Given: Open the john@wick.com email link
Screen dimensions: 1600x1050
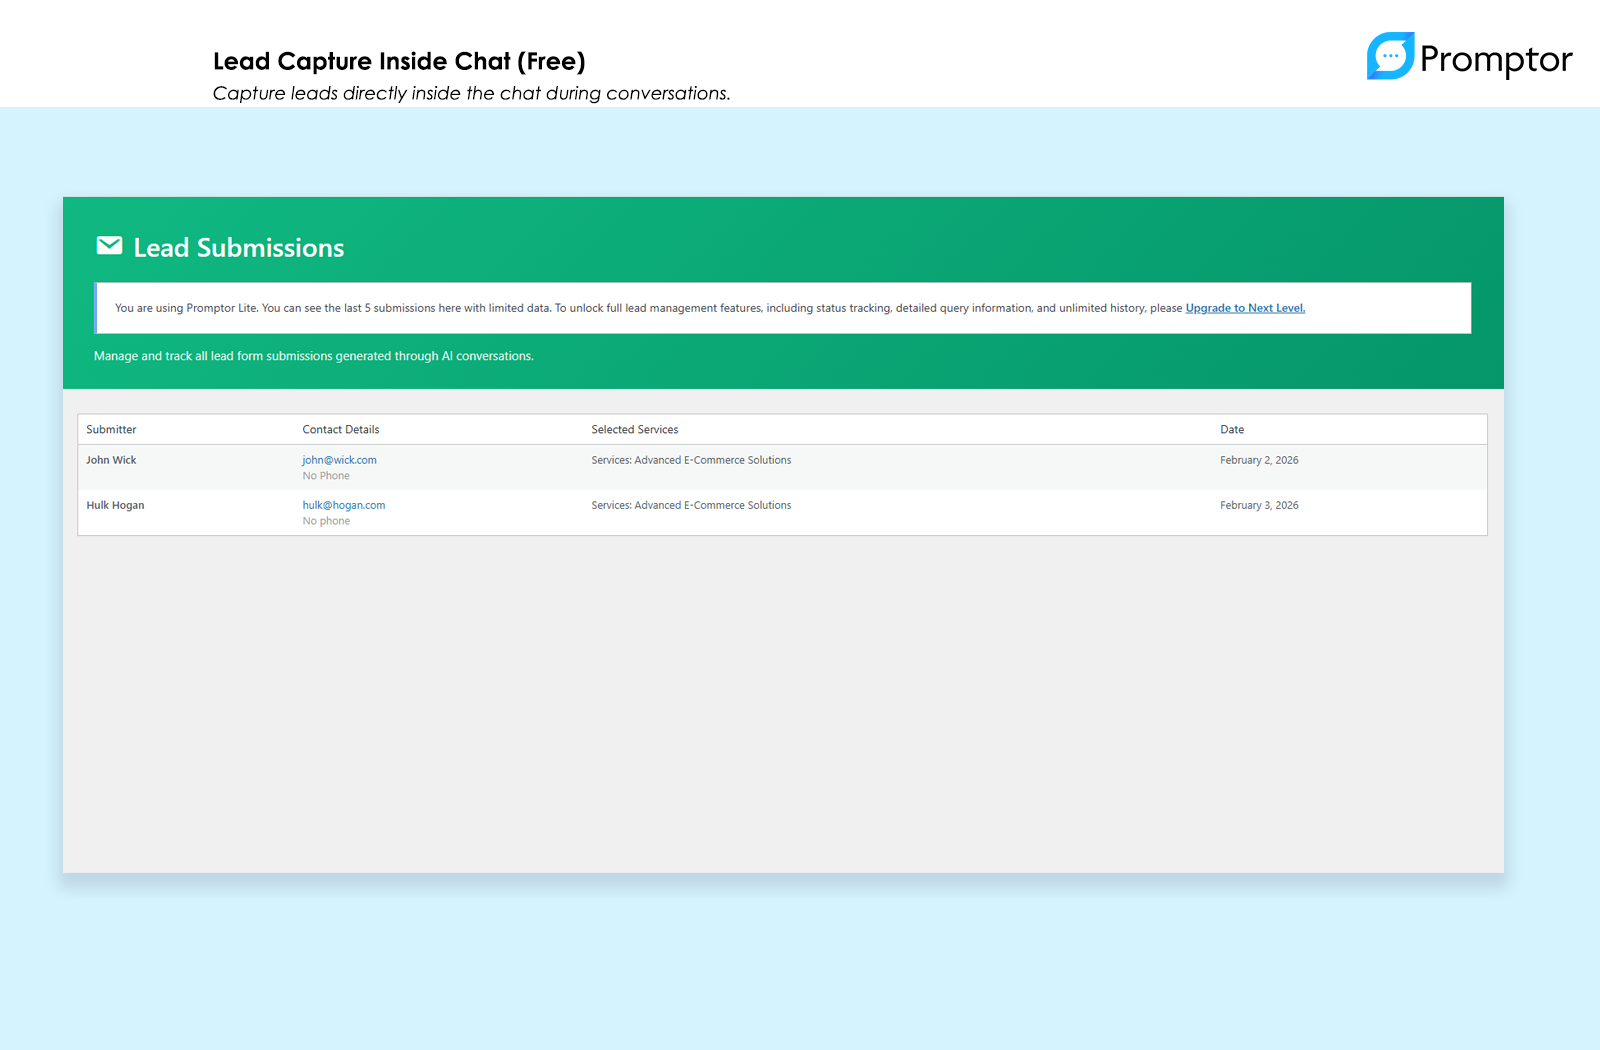Looking at the screenshot, I should (340, 460).
